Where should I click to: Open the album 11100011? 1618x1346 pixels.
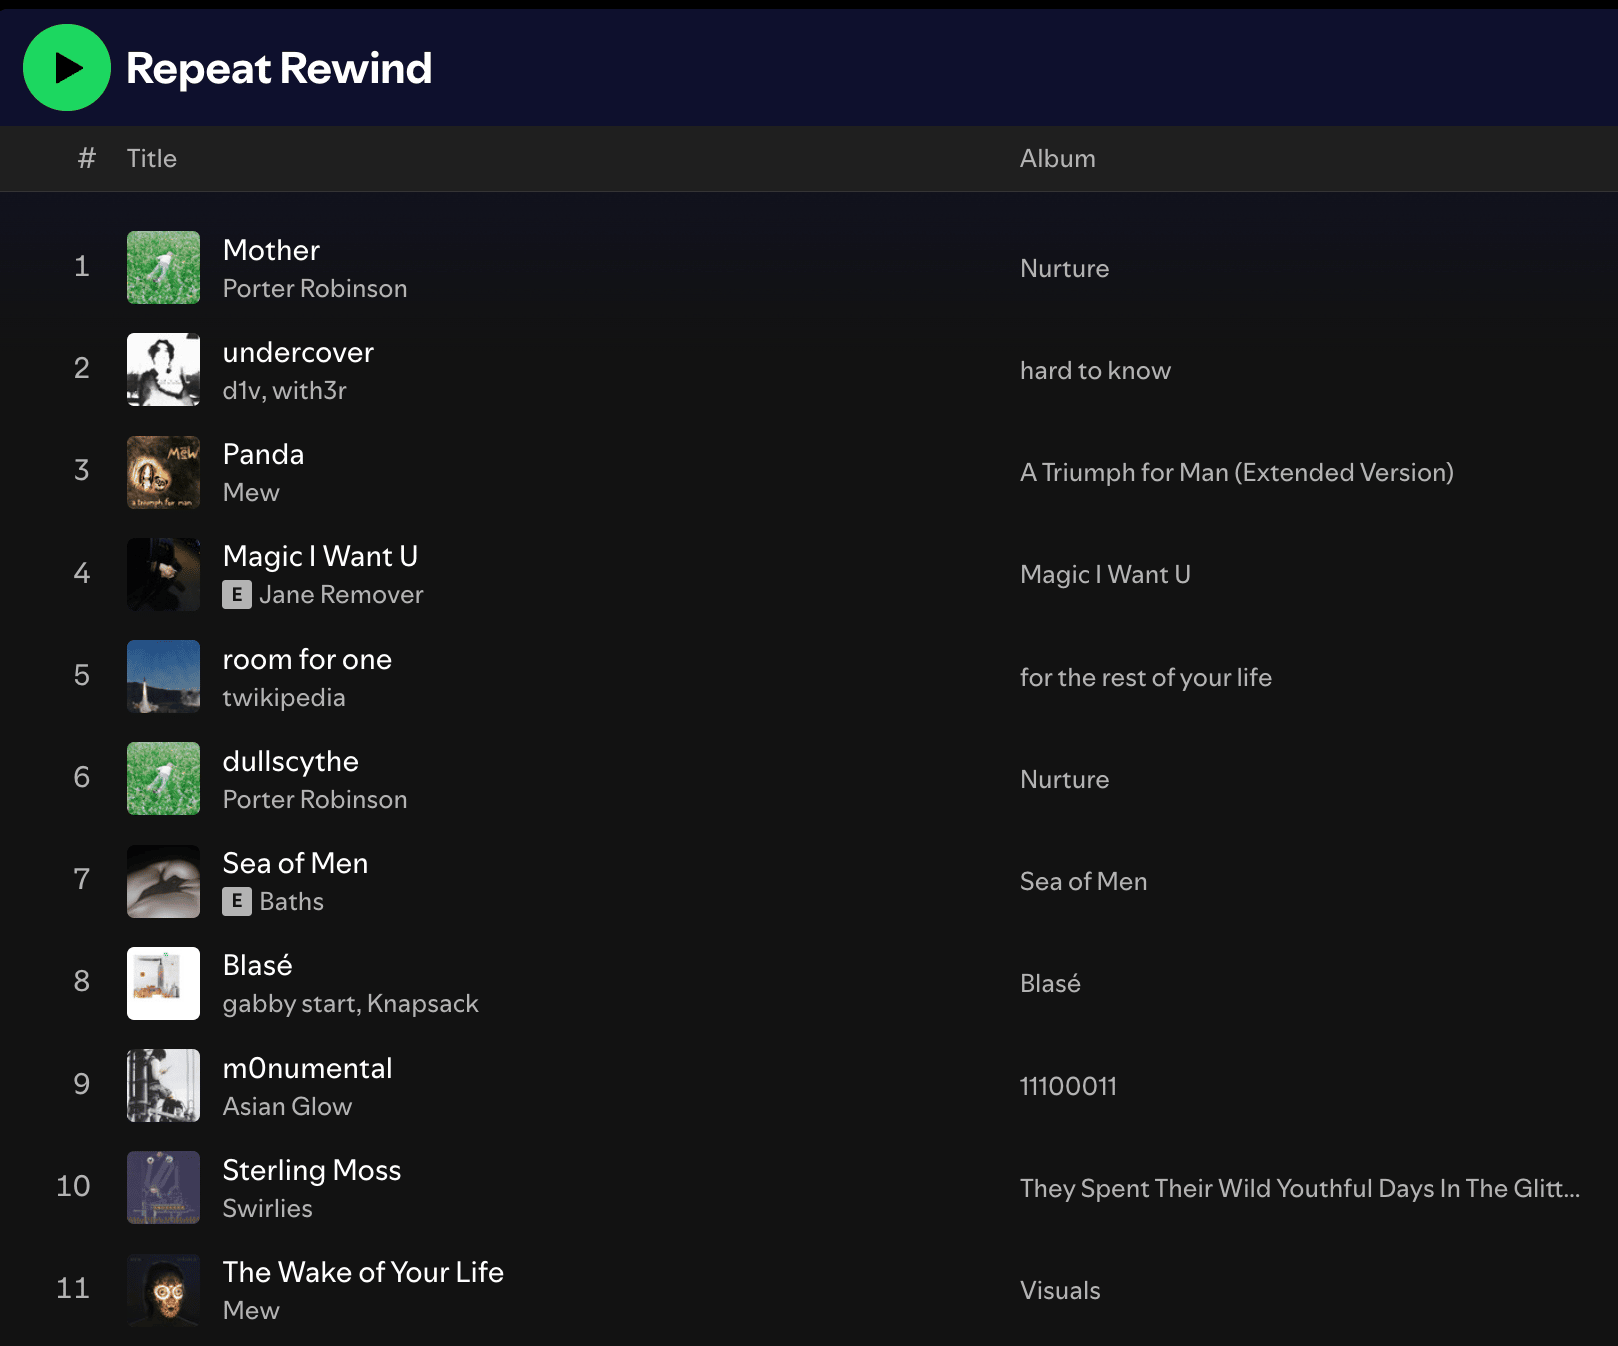click(x=1068, y=1087)
